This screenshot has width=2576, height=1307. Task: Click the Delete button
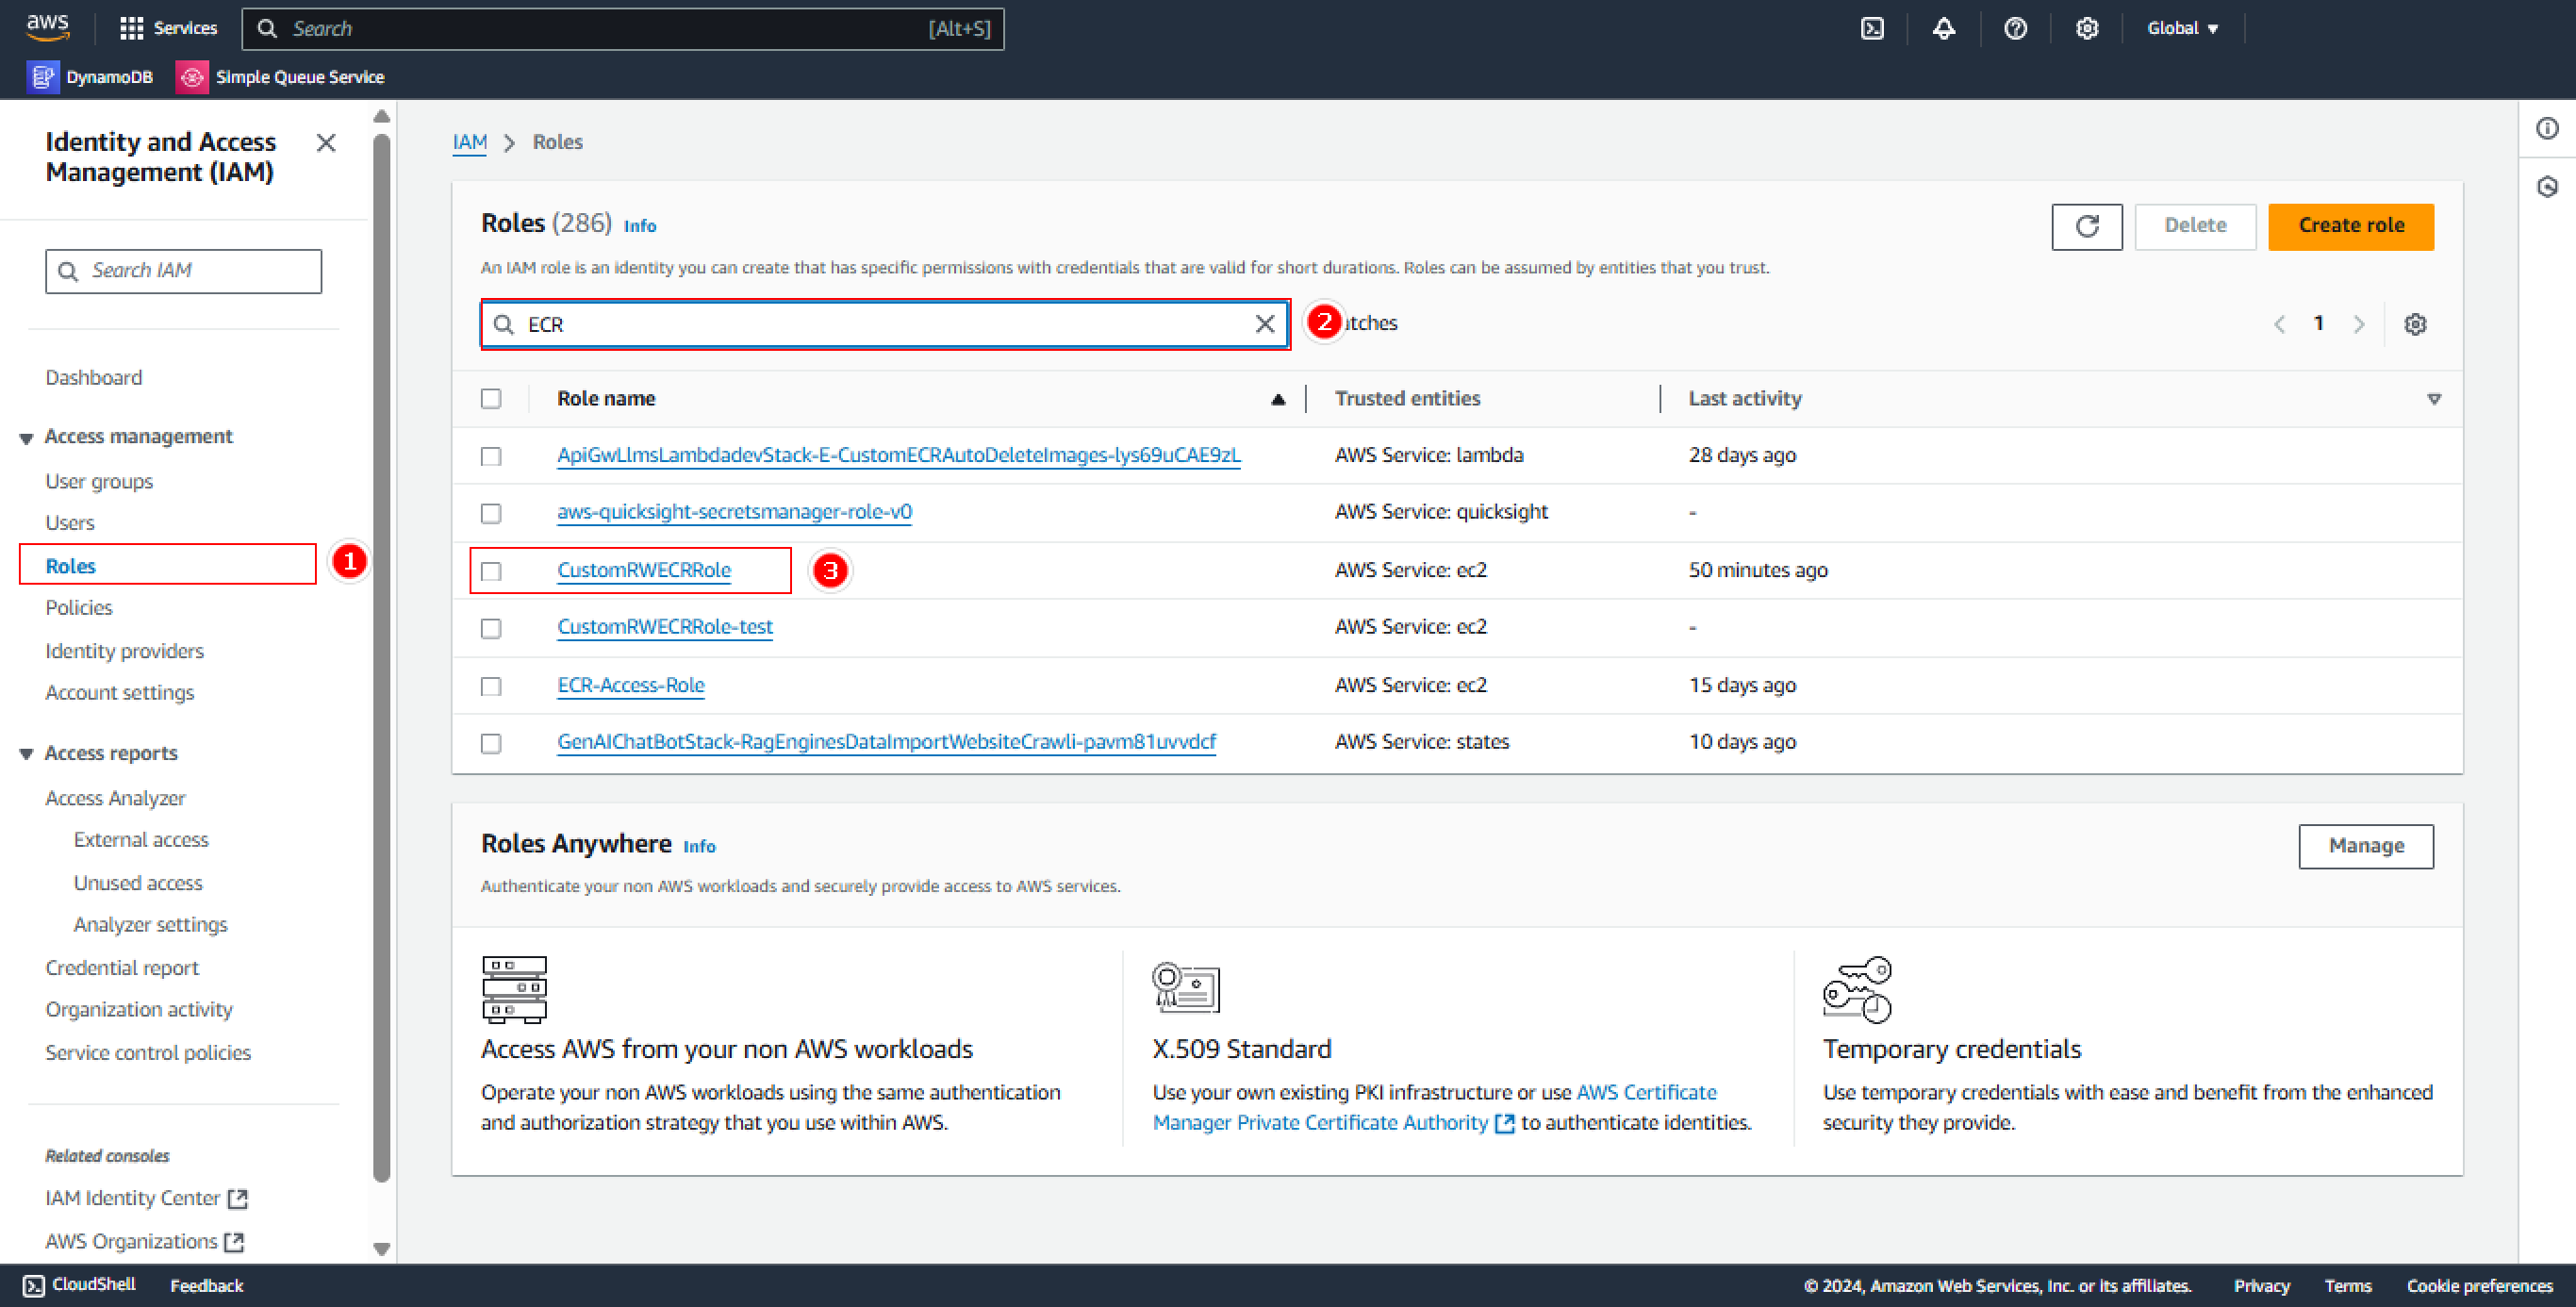pyautogui.click(x=2194, y=226)
